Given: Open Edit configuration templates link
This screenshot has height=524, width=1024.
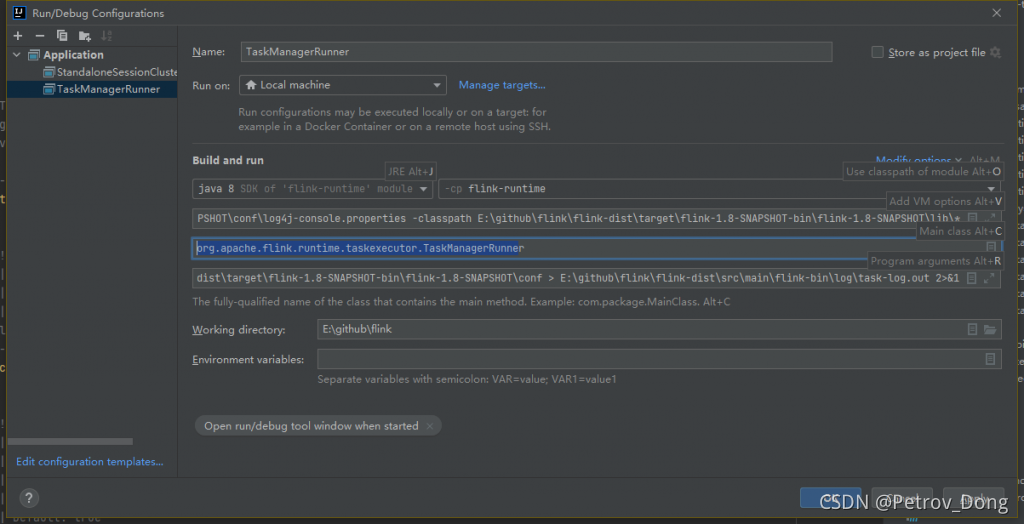Looking at the screenshot, I should pyautogui.click(x=89, y=462).
